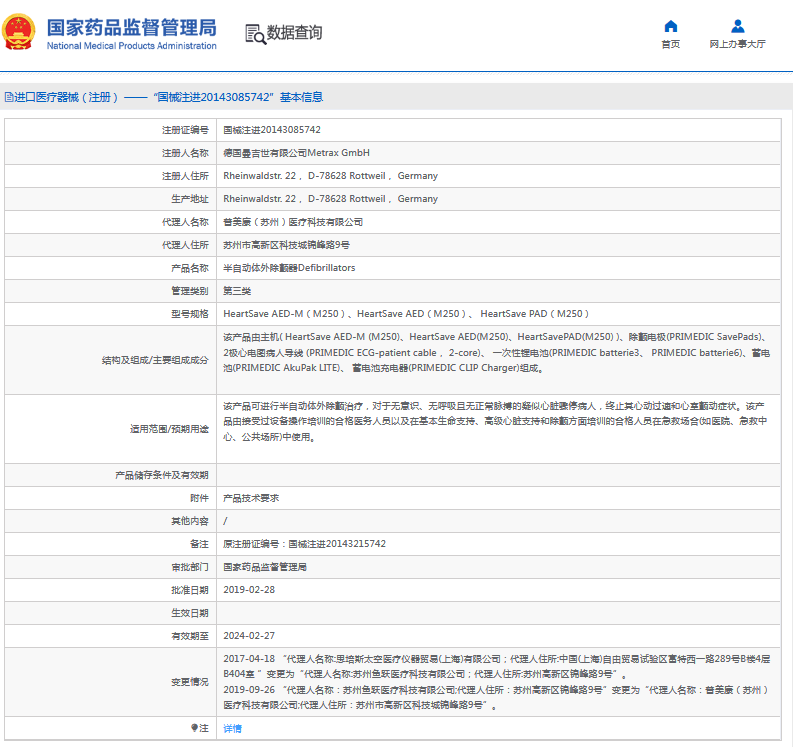
Task: Click the 进口医疗器械（注册）breadcrumb text
Action: pyautogui.click(x=66, y=97)
